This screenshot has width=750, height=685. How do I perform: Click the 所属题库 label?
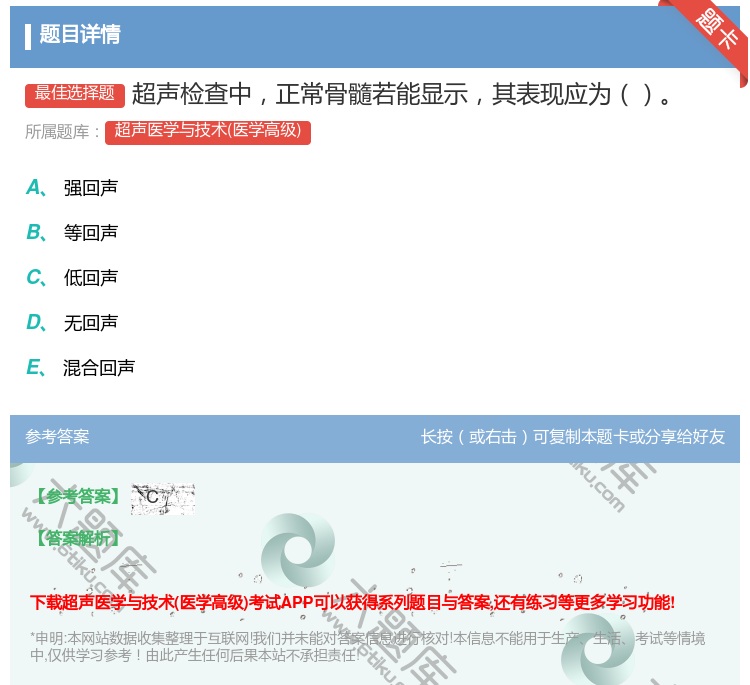(62, 132)
